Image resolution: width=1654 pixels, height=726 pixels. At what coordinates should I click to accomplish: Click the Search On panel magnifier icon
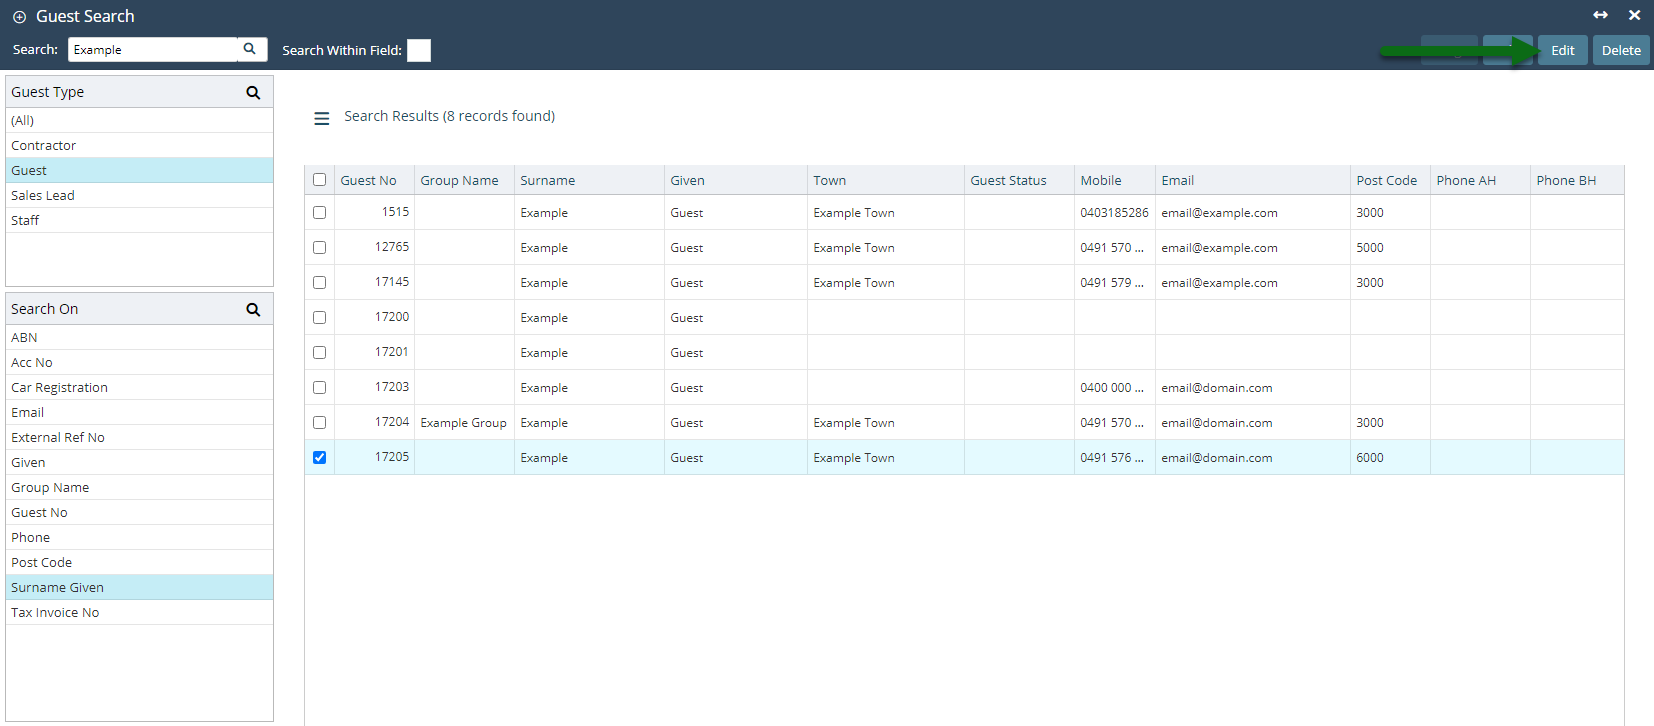point(253,309)
